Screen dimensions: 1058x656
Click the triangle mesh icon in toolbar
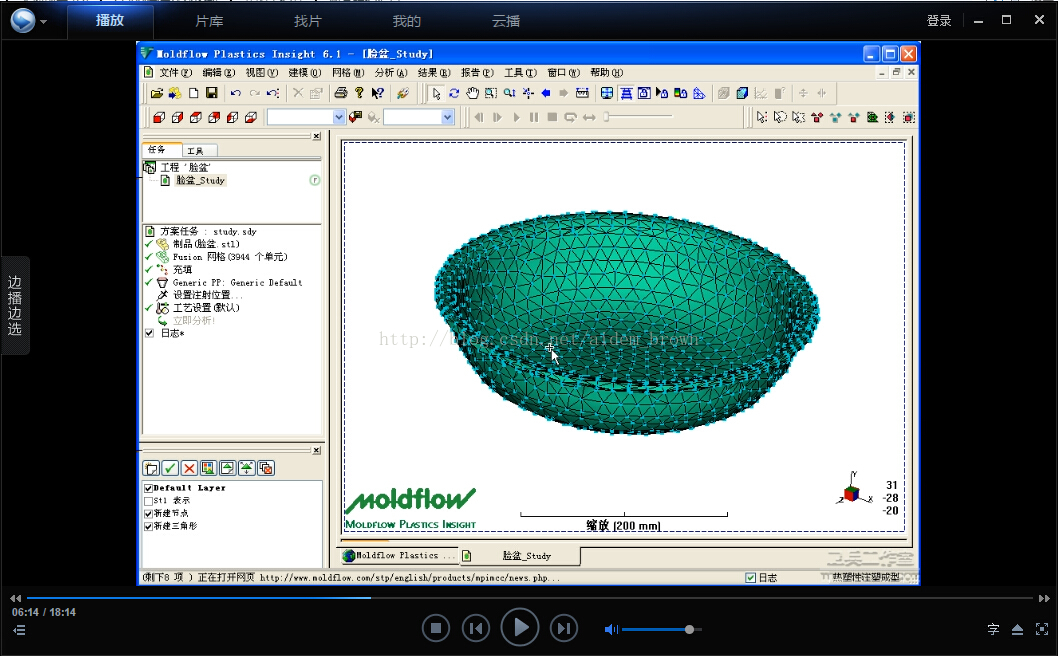699,93
